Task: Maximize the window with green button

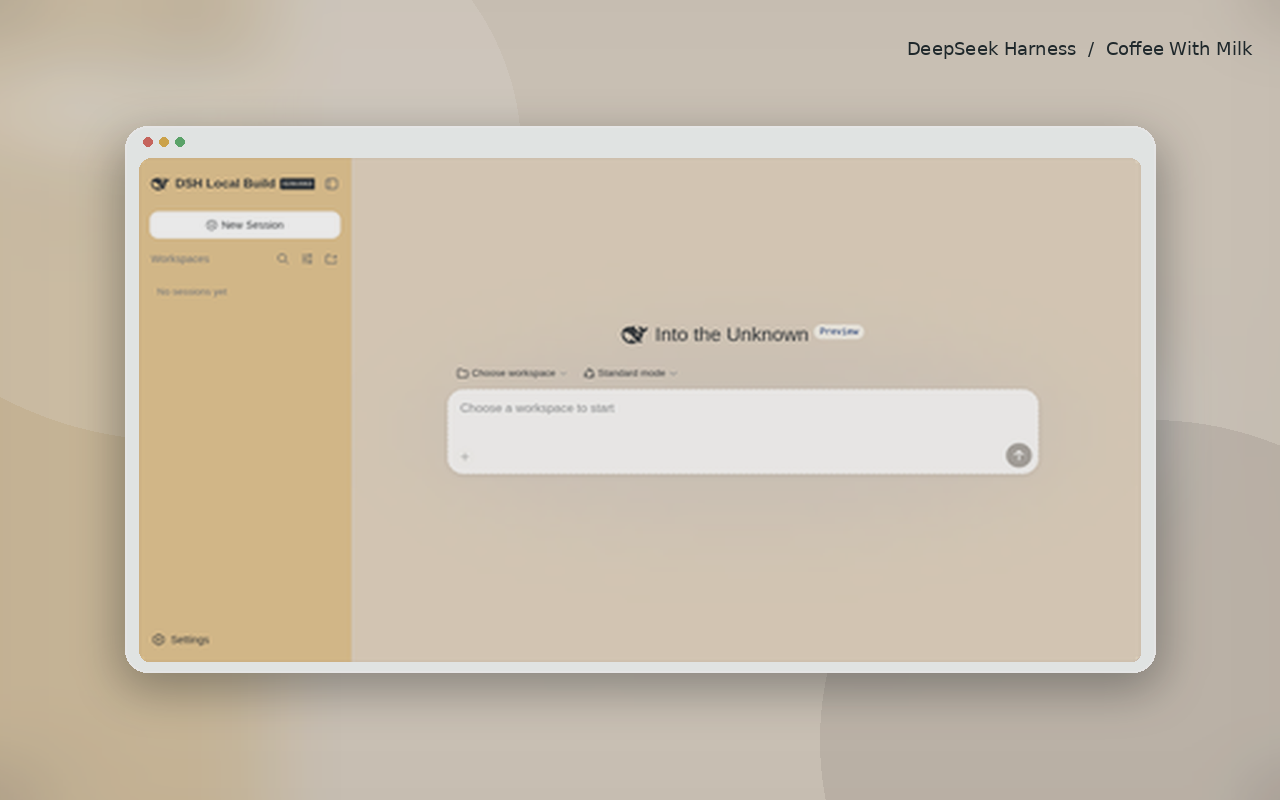Action: click(180, 142)
